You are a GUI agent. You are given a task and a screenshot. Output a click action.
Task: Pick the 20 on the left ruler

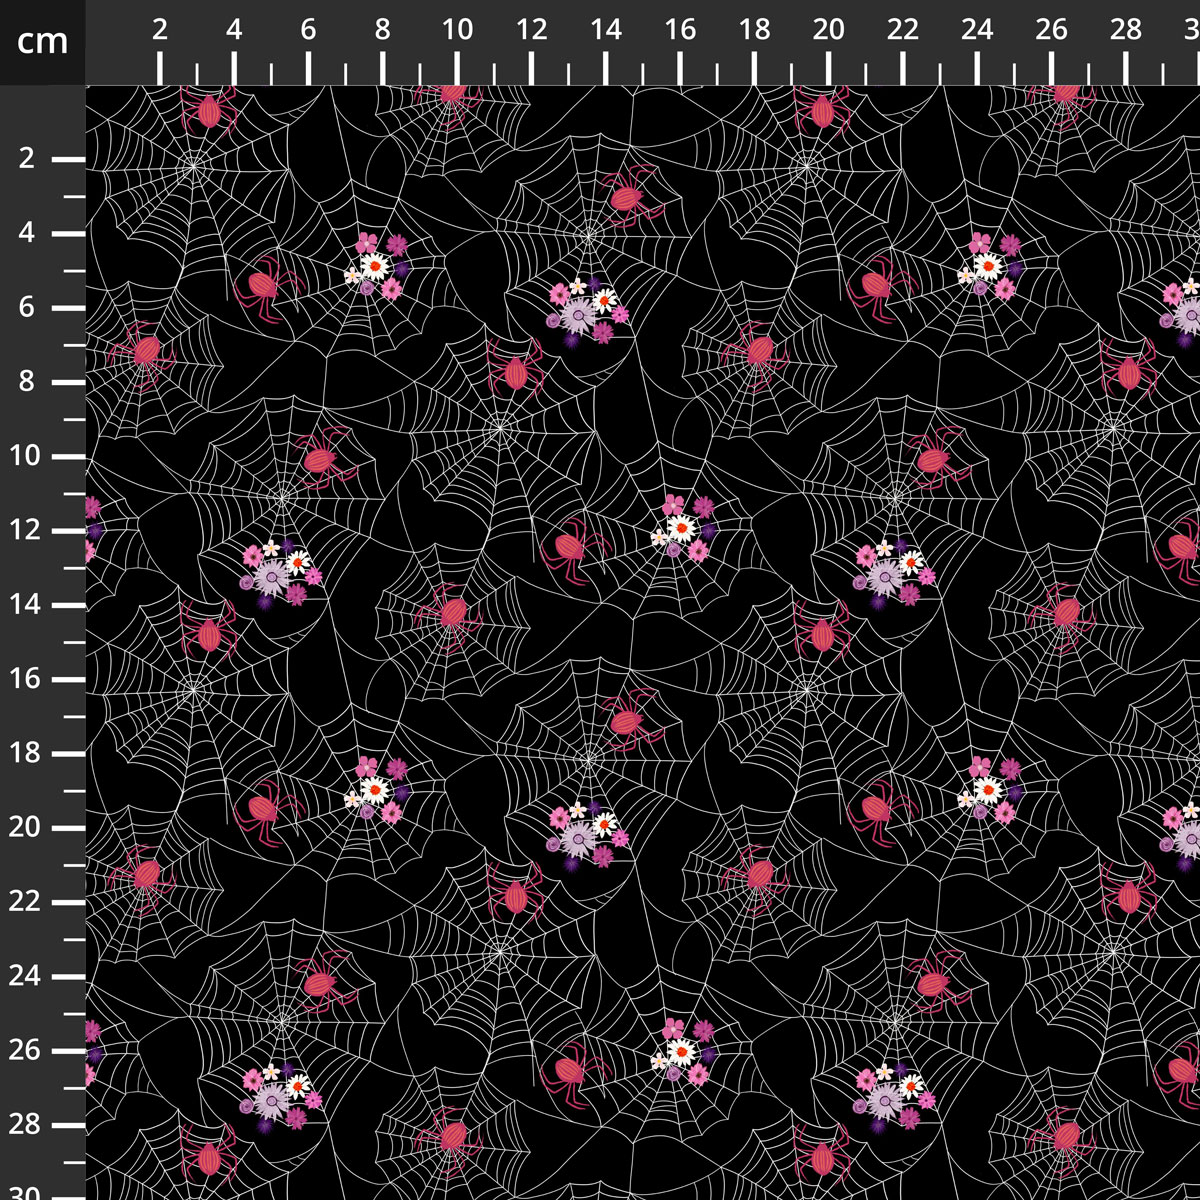point(26,827)
